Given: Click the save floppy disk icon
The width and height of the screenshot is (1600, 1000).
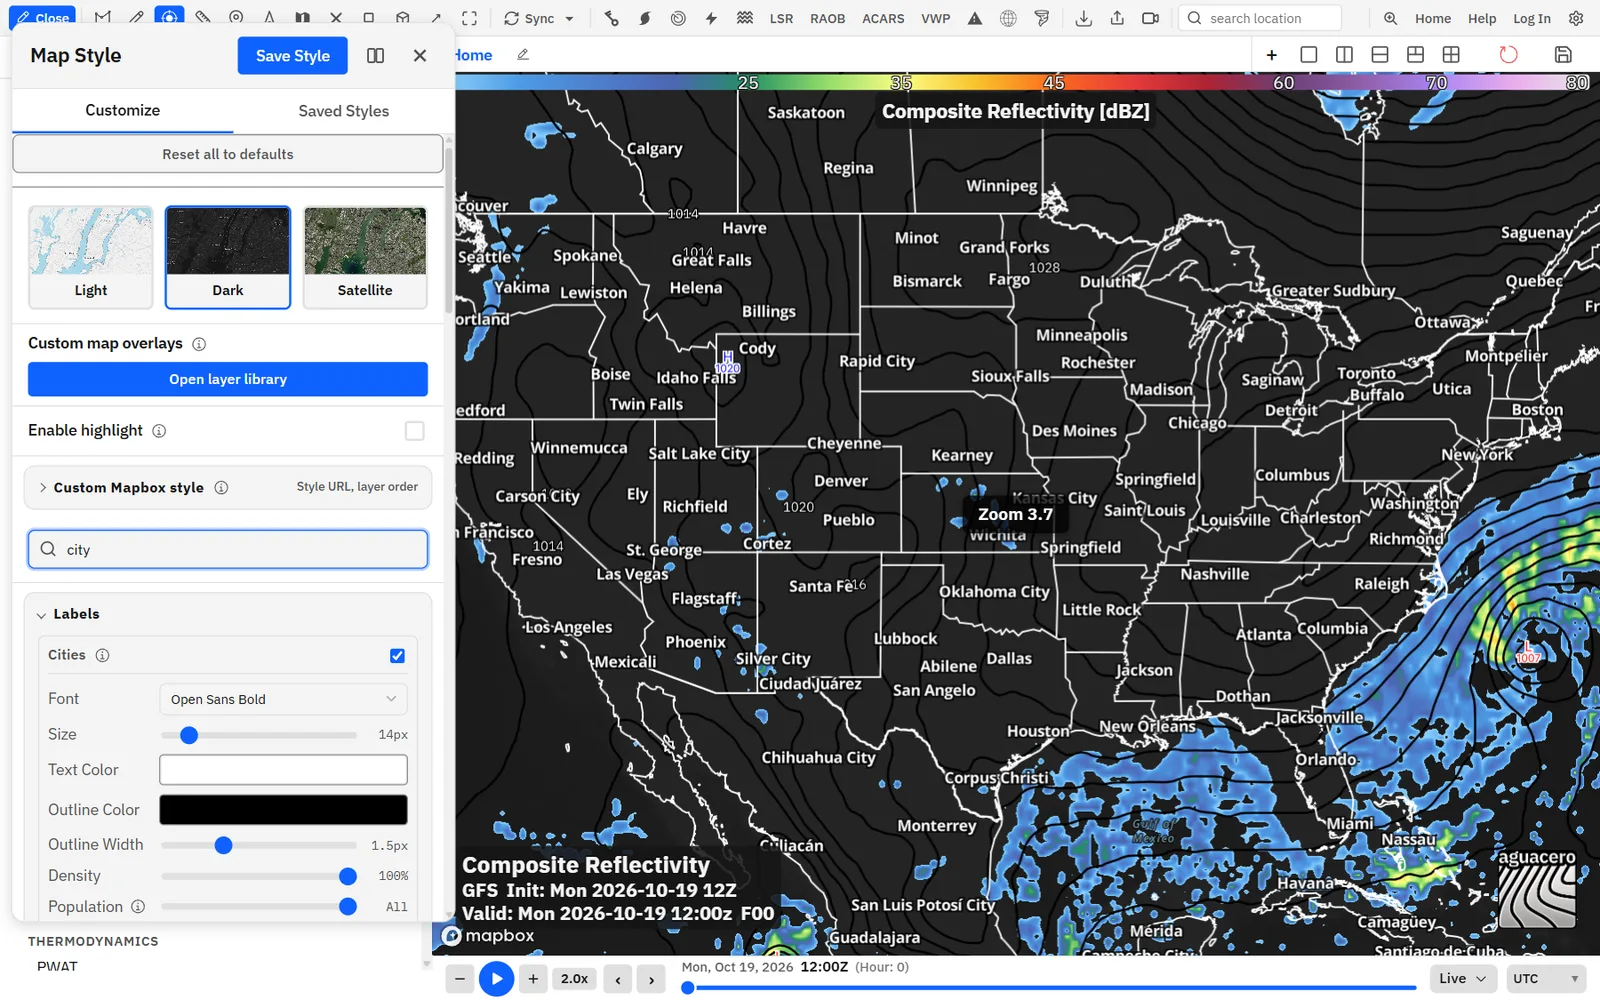Looking at the screenshot, I should click(x=1563, y=54).
